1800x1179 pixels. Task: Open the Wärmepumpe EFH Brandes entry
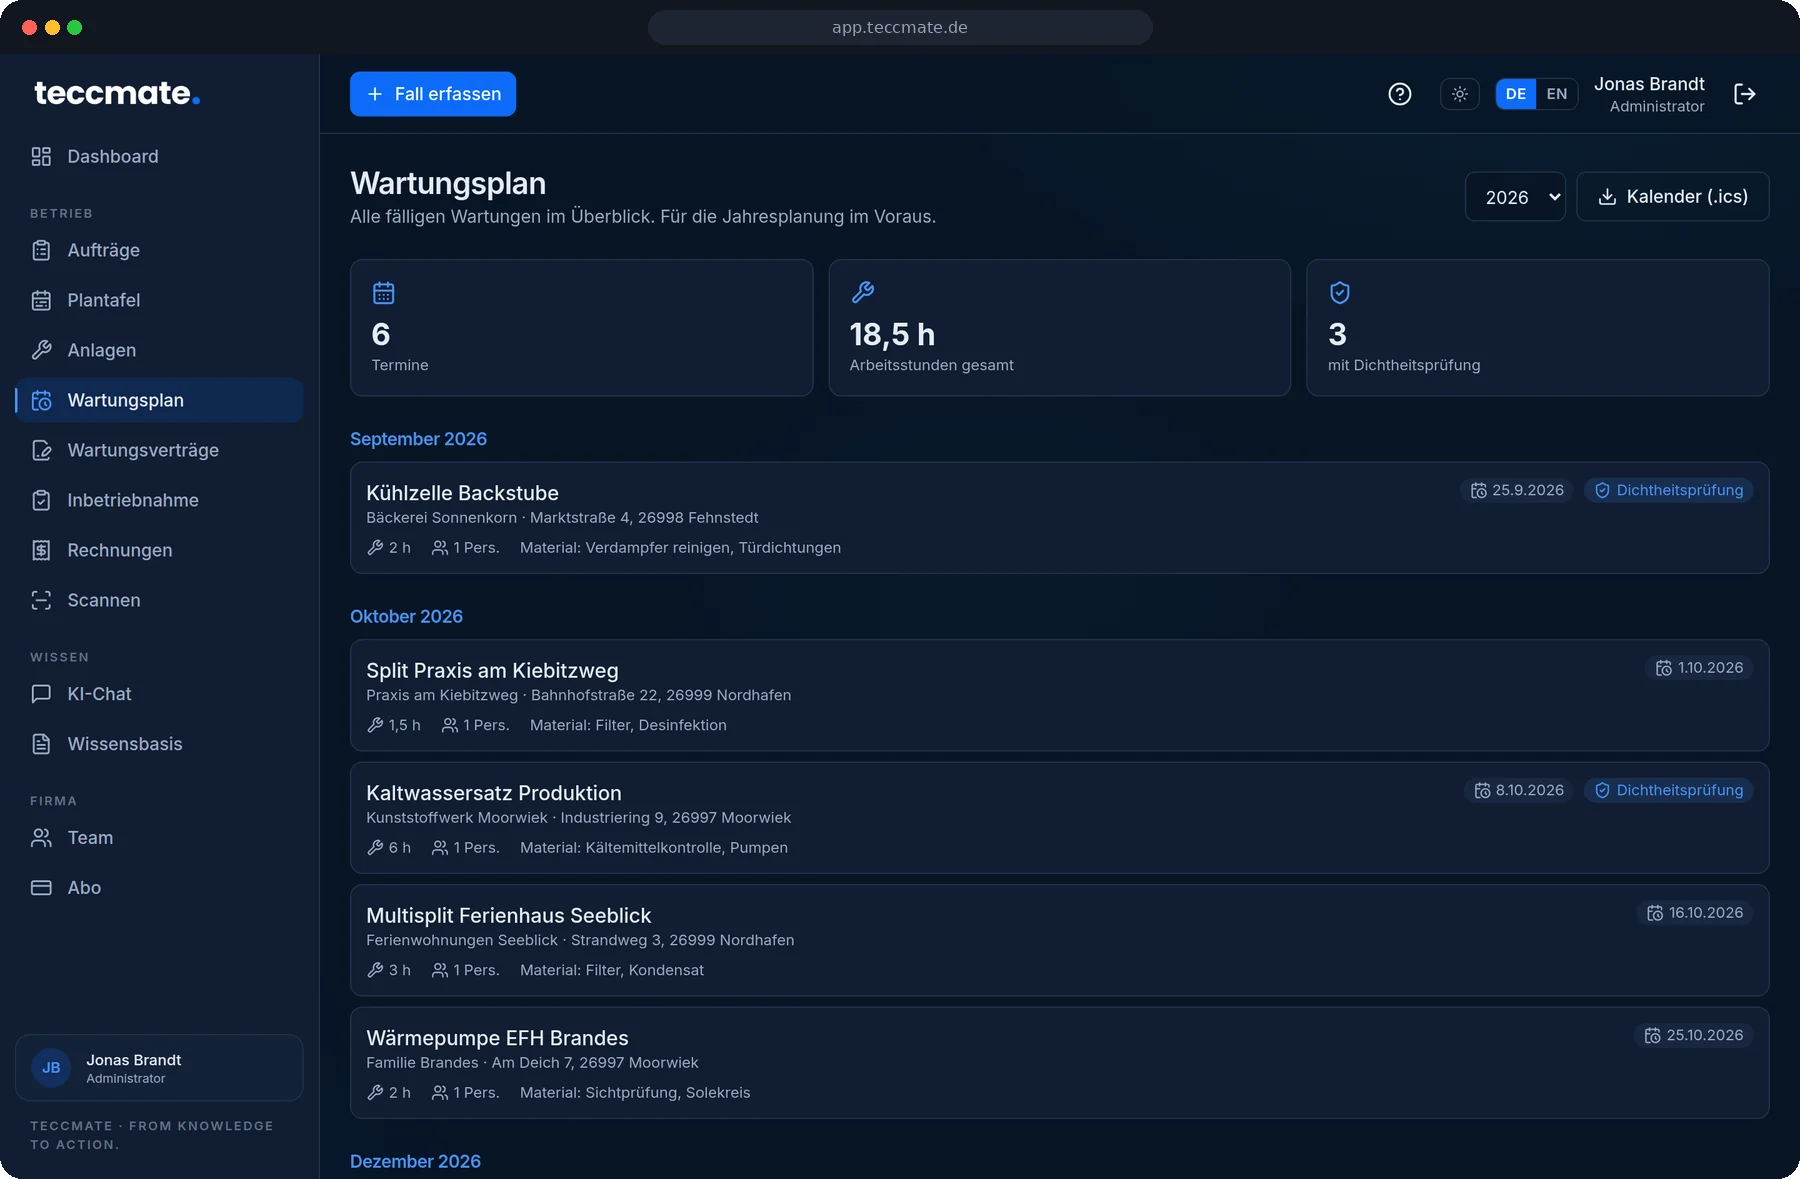click(x=1059, y=1063)
